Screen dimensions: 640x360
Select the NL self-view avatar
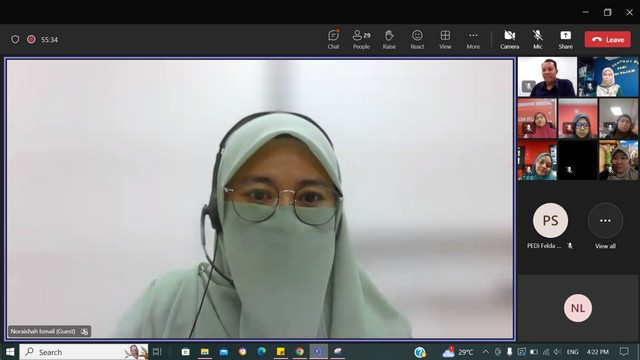tap(578, 308)
